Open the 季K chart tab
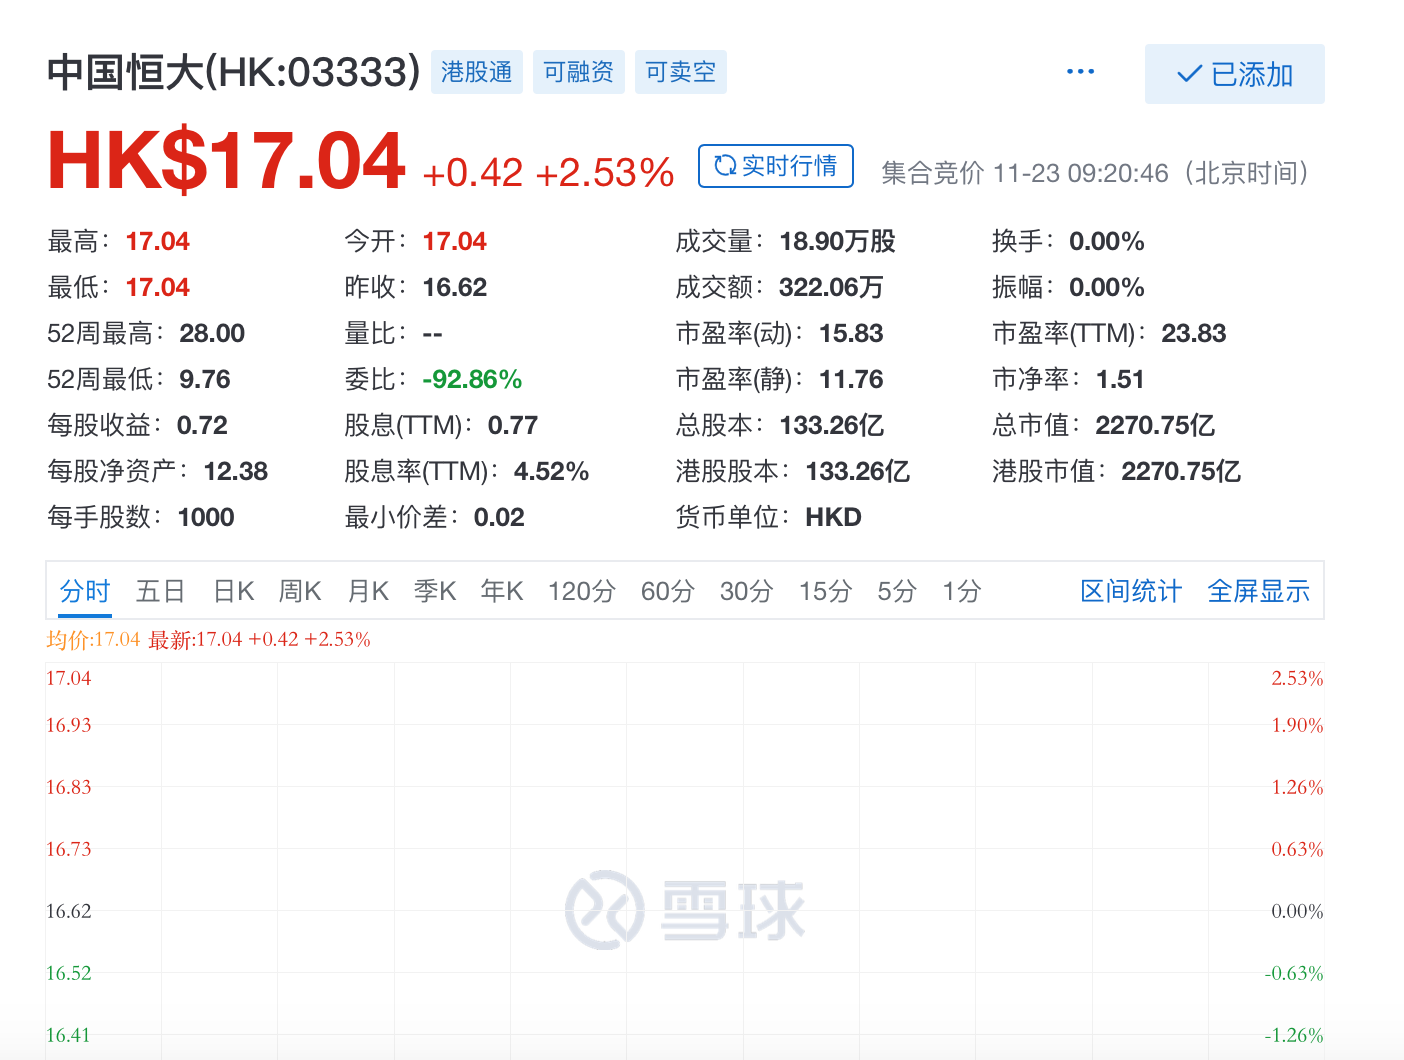 pyautogui.click(x=435, y=591)
